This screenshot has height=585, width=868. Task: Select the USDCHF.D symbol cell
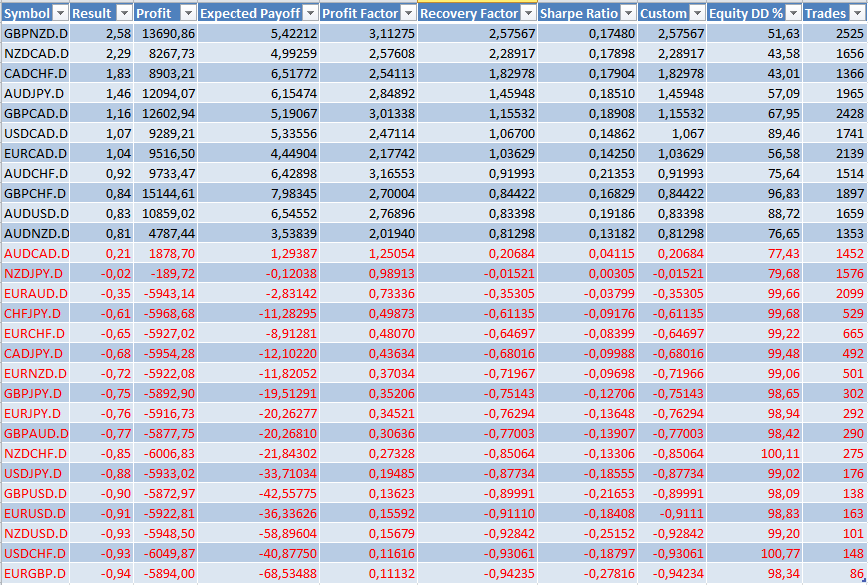click(35, 553)
